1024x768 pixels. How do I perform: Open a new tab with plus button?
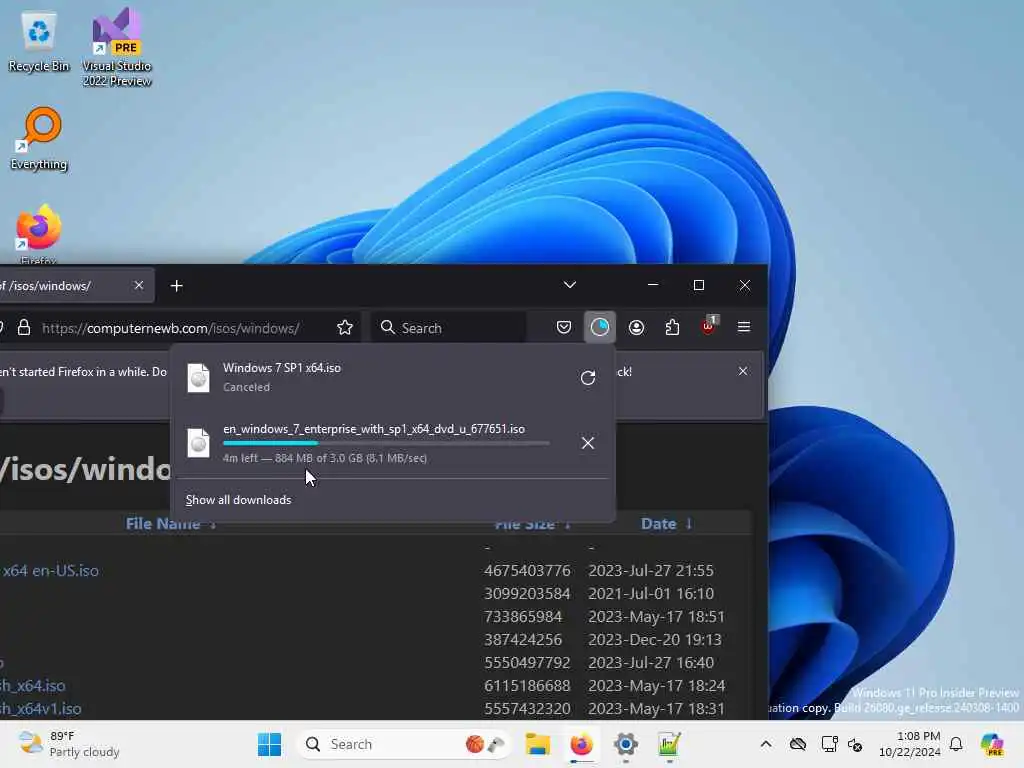click(x=176, y=286)
